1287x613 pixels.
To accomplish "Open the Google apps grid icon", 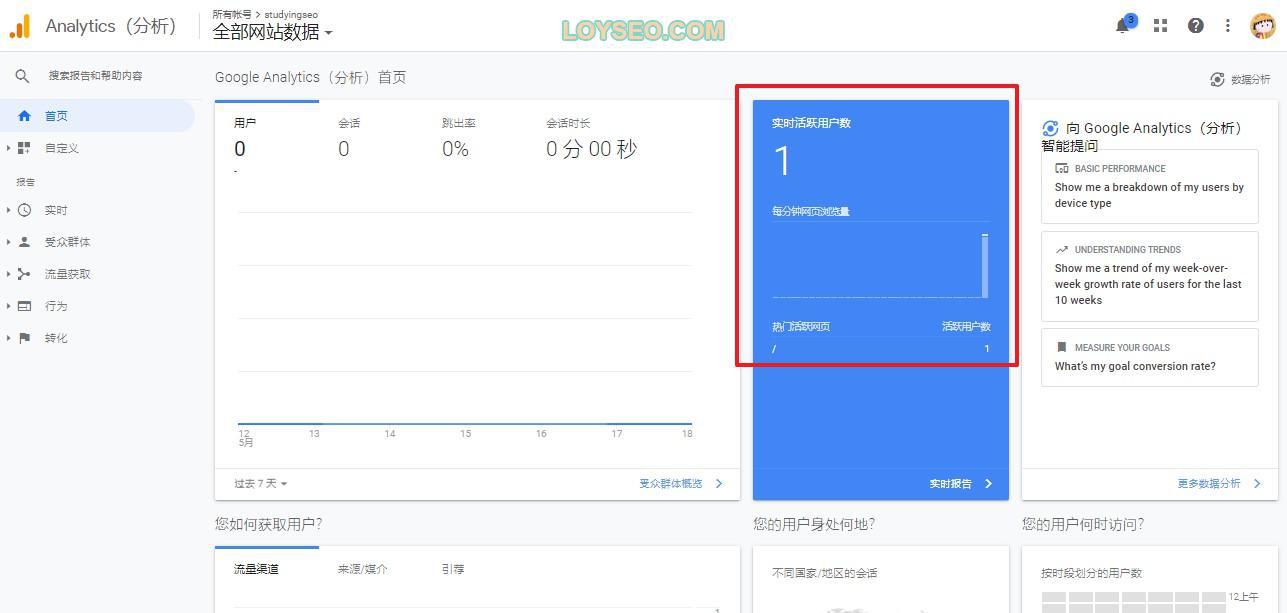I will point(1160,26).
